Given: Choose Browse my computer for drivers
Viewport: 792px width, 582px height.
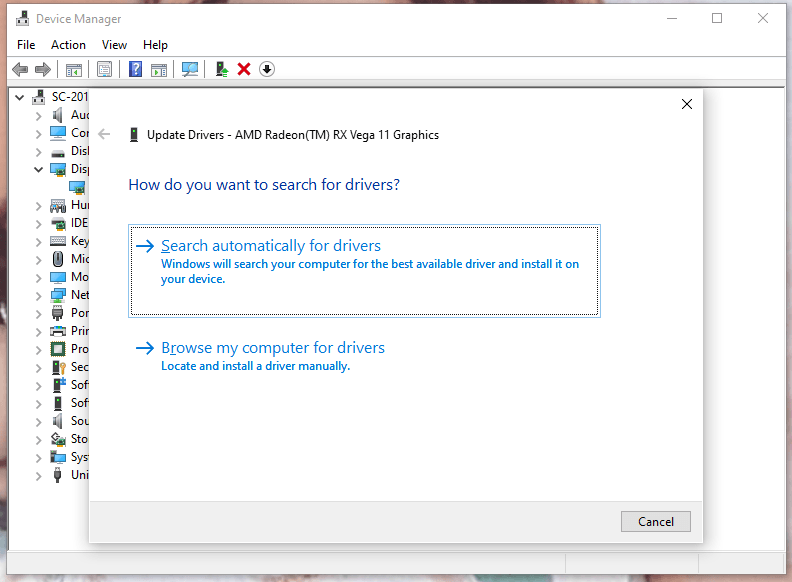Looking at the screenshot, I should [x=273, y=348].
